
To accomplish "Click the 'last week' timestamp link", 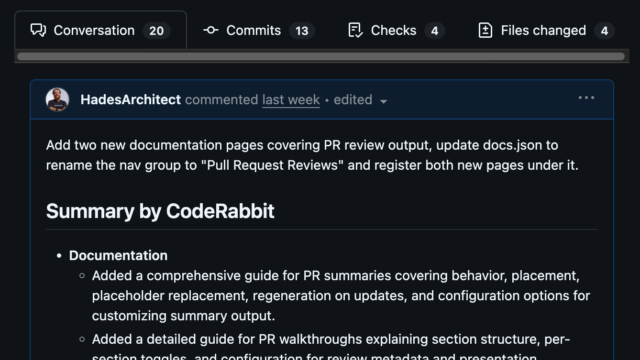I will pos(291,100).
